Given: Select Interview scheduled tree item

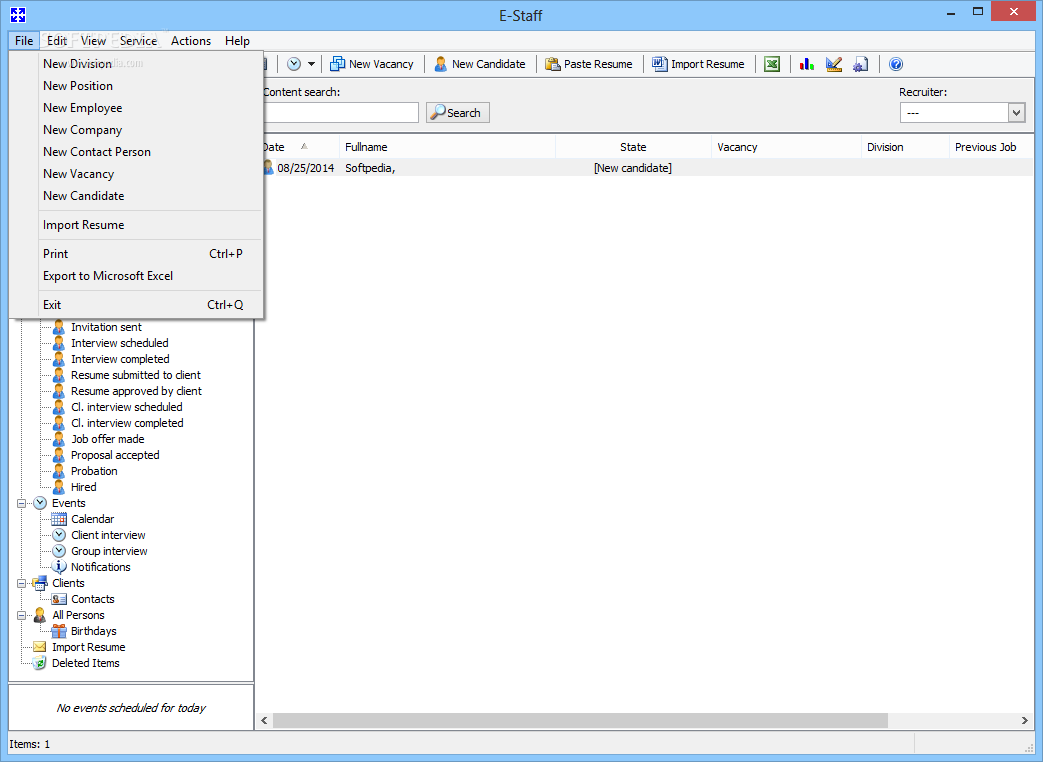Looking at the screenshot, I should [x=120, y=343].
